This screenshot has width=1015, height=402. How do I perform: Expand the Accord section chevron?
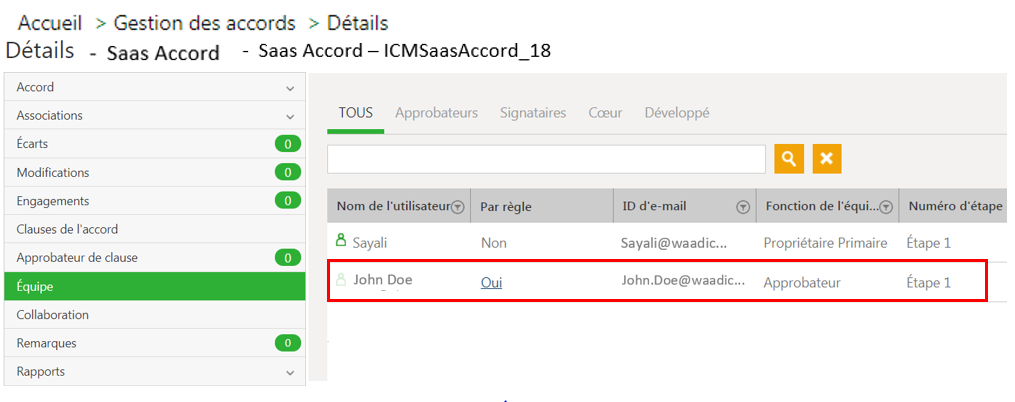click(x=290, y=88)
